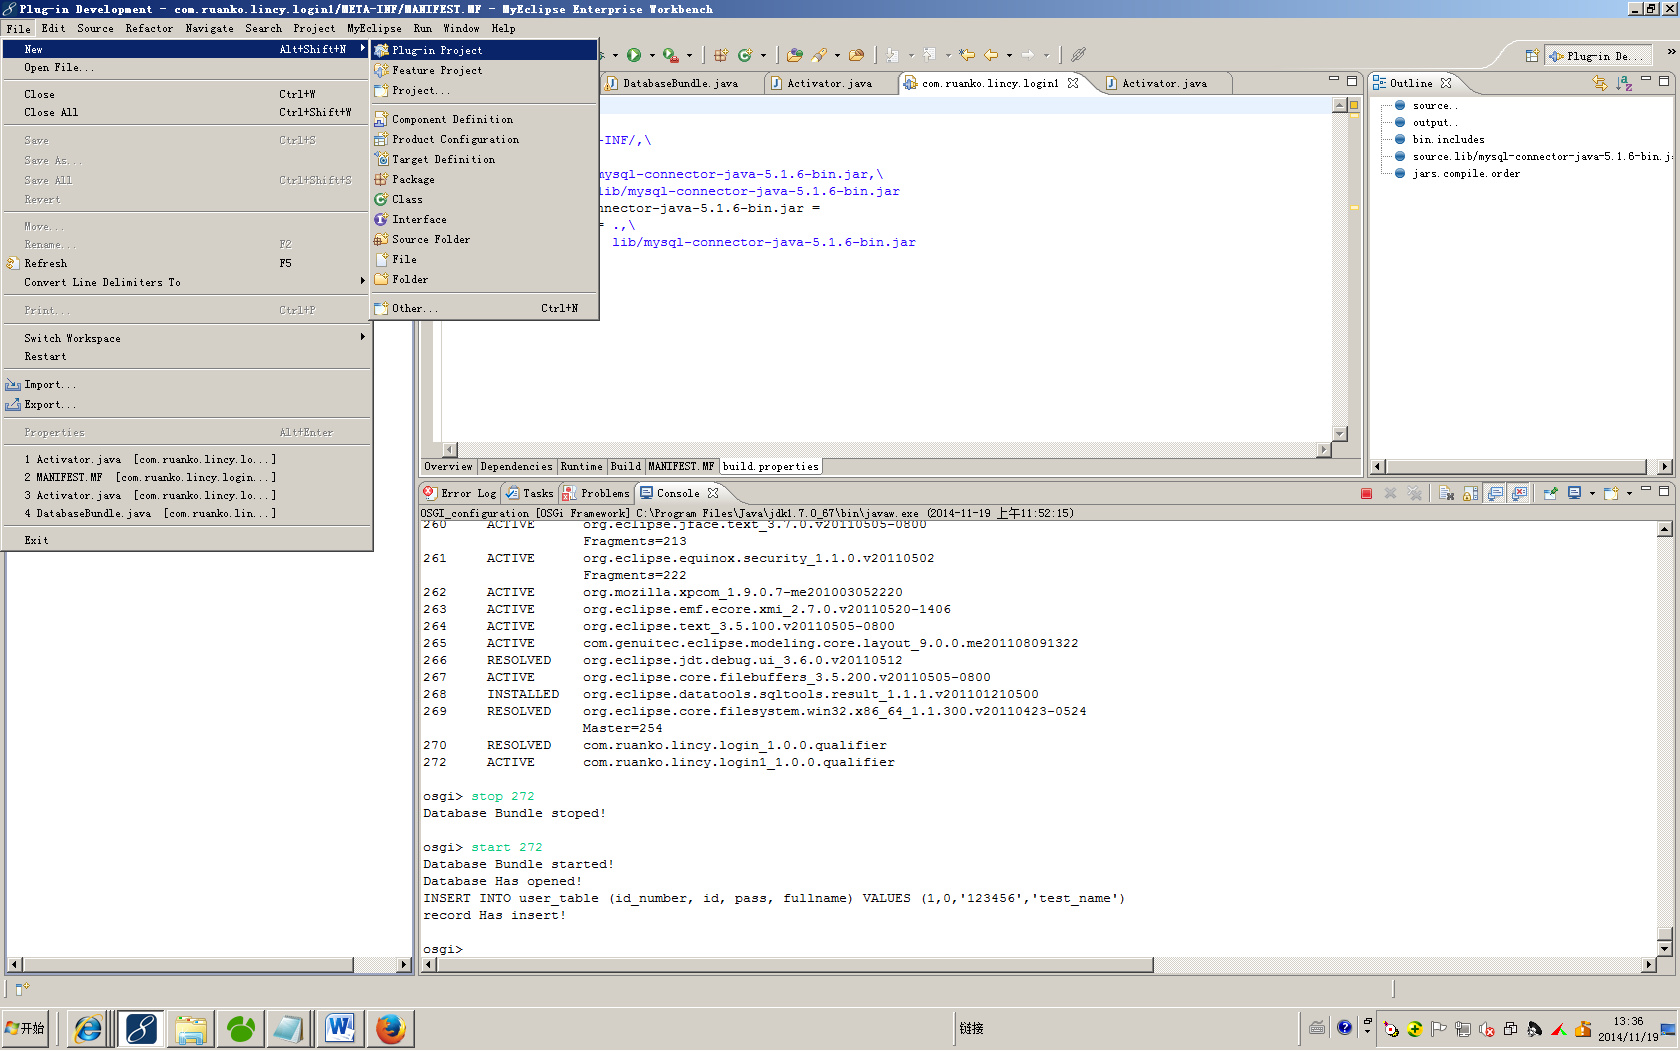This screenshot has width=1680, height=1050.
Task: Choose Feature Project from the New submenu
Action: click(x=485, y=70)
